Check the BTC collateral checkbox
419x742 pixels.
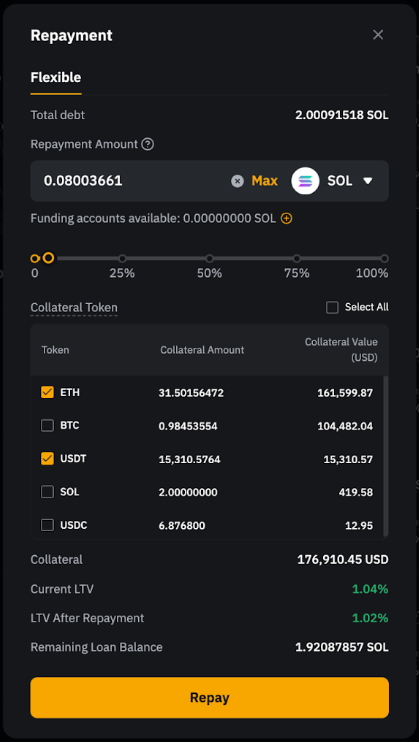click(x=47, y=426)
